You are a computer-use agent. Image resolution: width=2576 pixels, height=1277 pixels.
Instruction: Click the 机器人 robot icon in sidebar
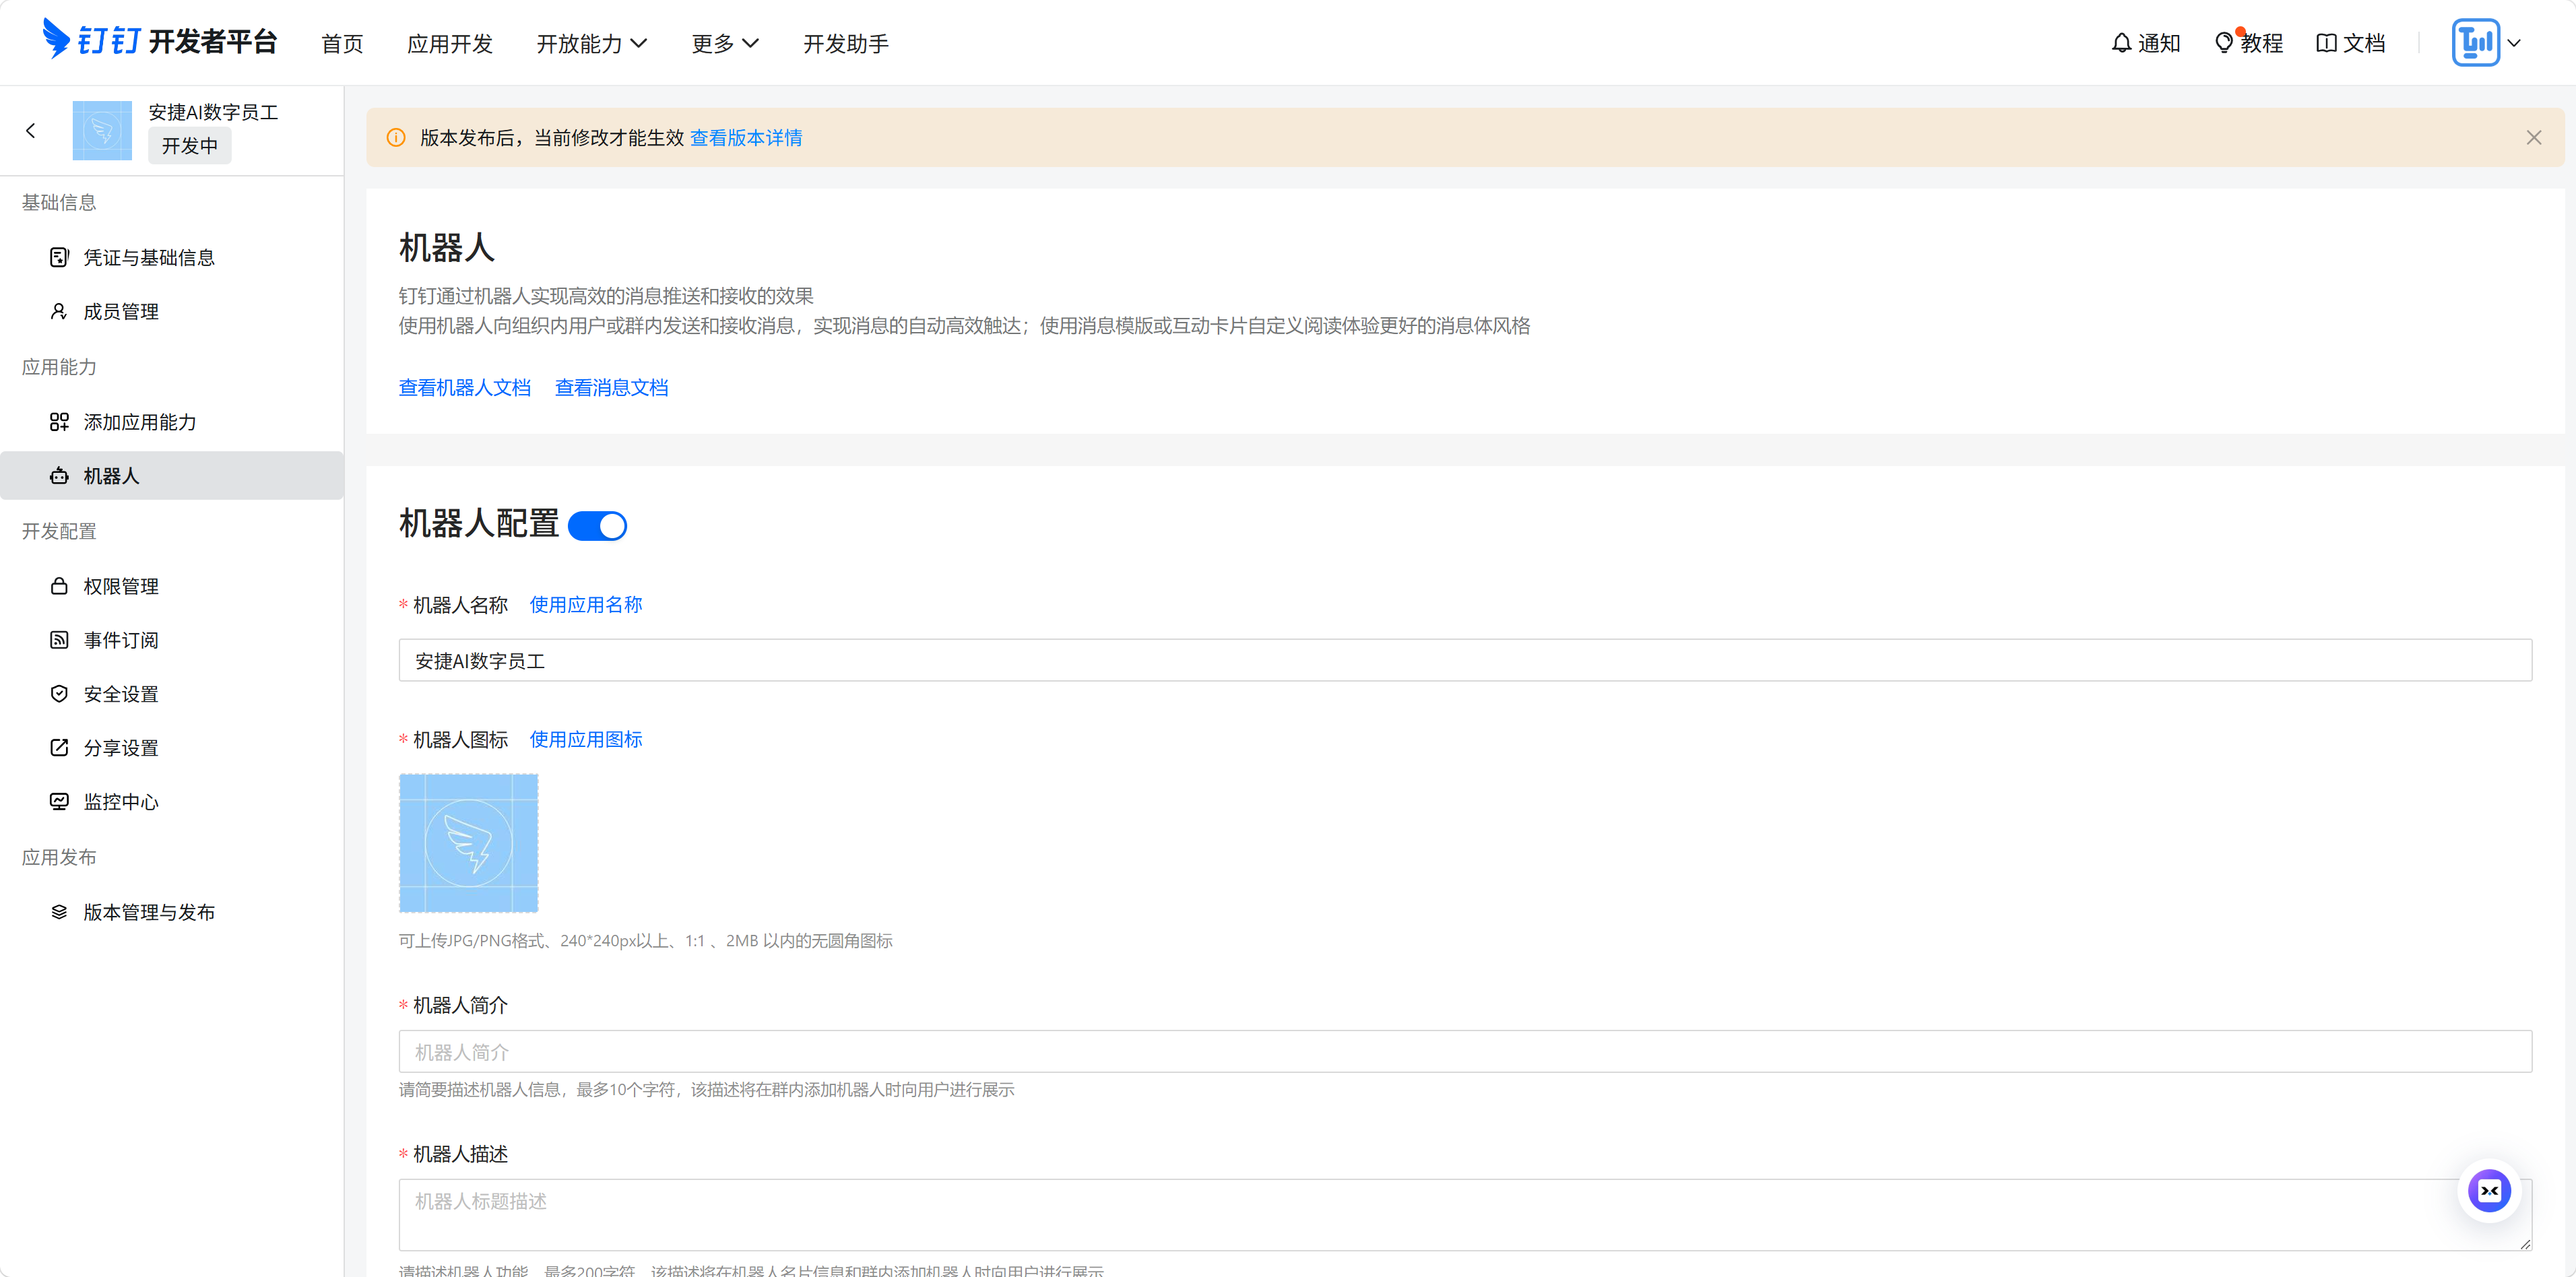(59, 476)
